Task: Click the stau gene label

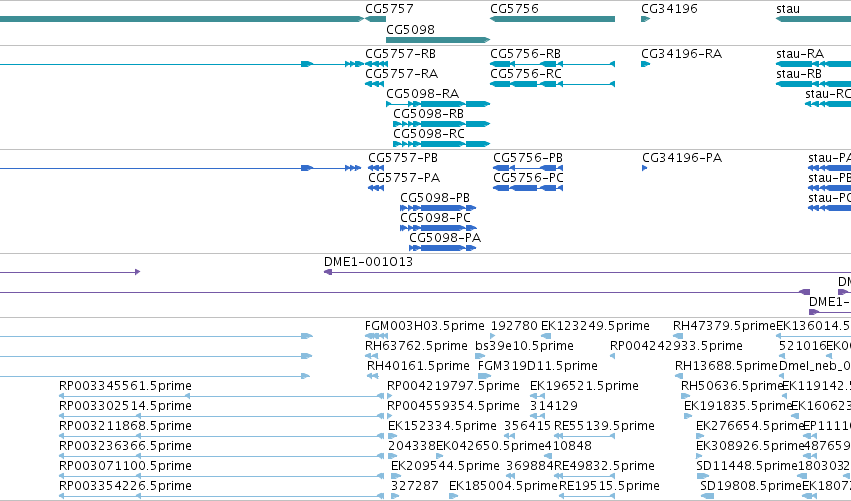Action: click(788, 9)
